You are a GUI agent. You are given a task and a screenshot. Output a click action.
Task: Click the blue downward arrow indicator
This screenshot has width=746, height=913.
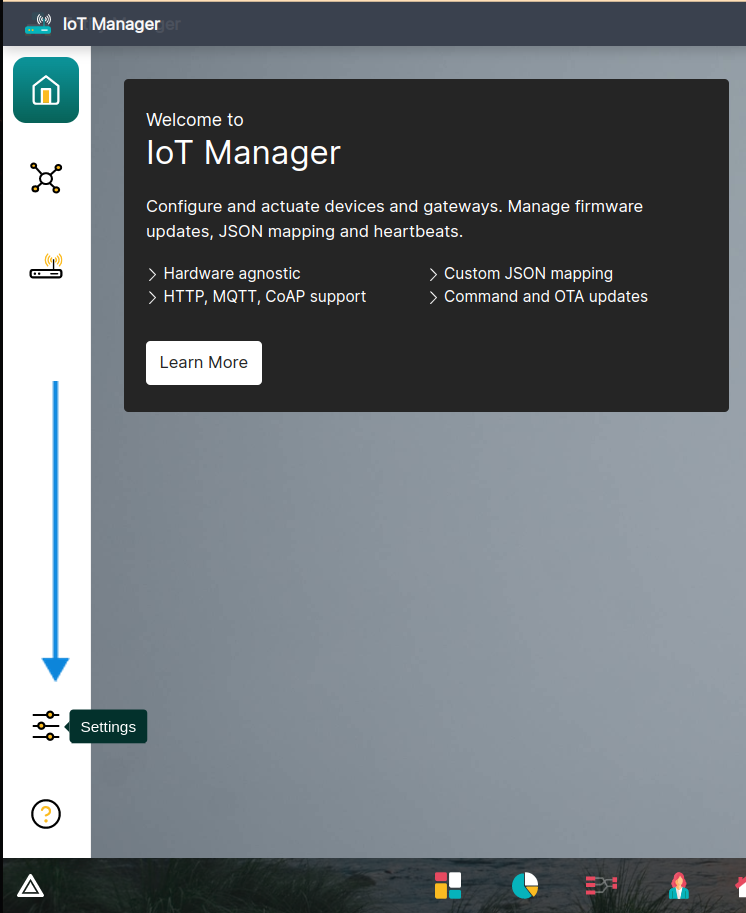click(x=55, y=527)
